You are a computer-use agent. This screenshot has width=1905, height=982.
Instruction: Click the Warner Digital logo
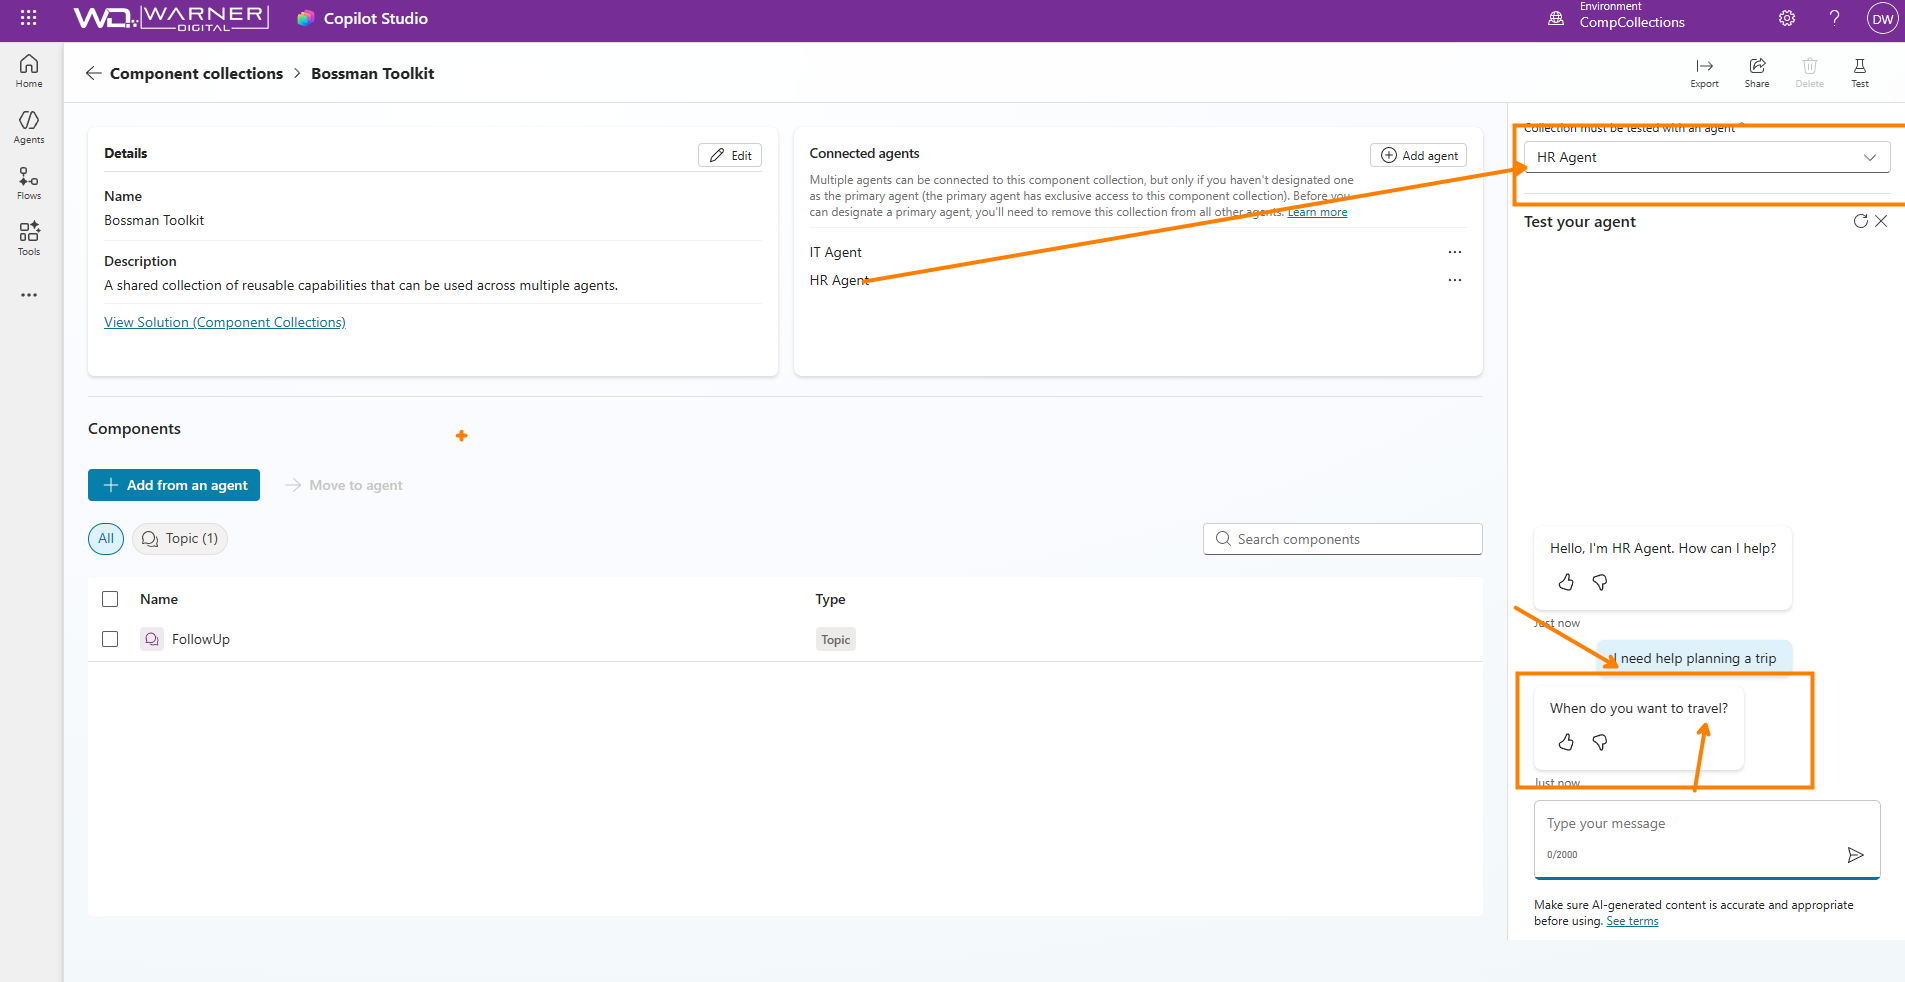coord(171,18)
